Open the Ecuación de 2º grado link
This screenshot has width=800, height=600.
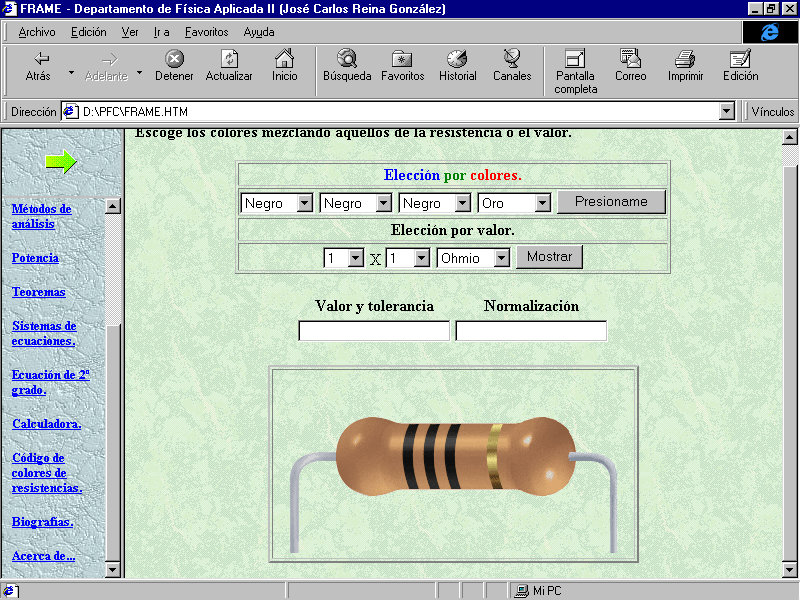pos(51,383)
